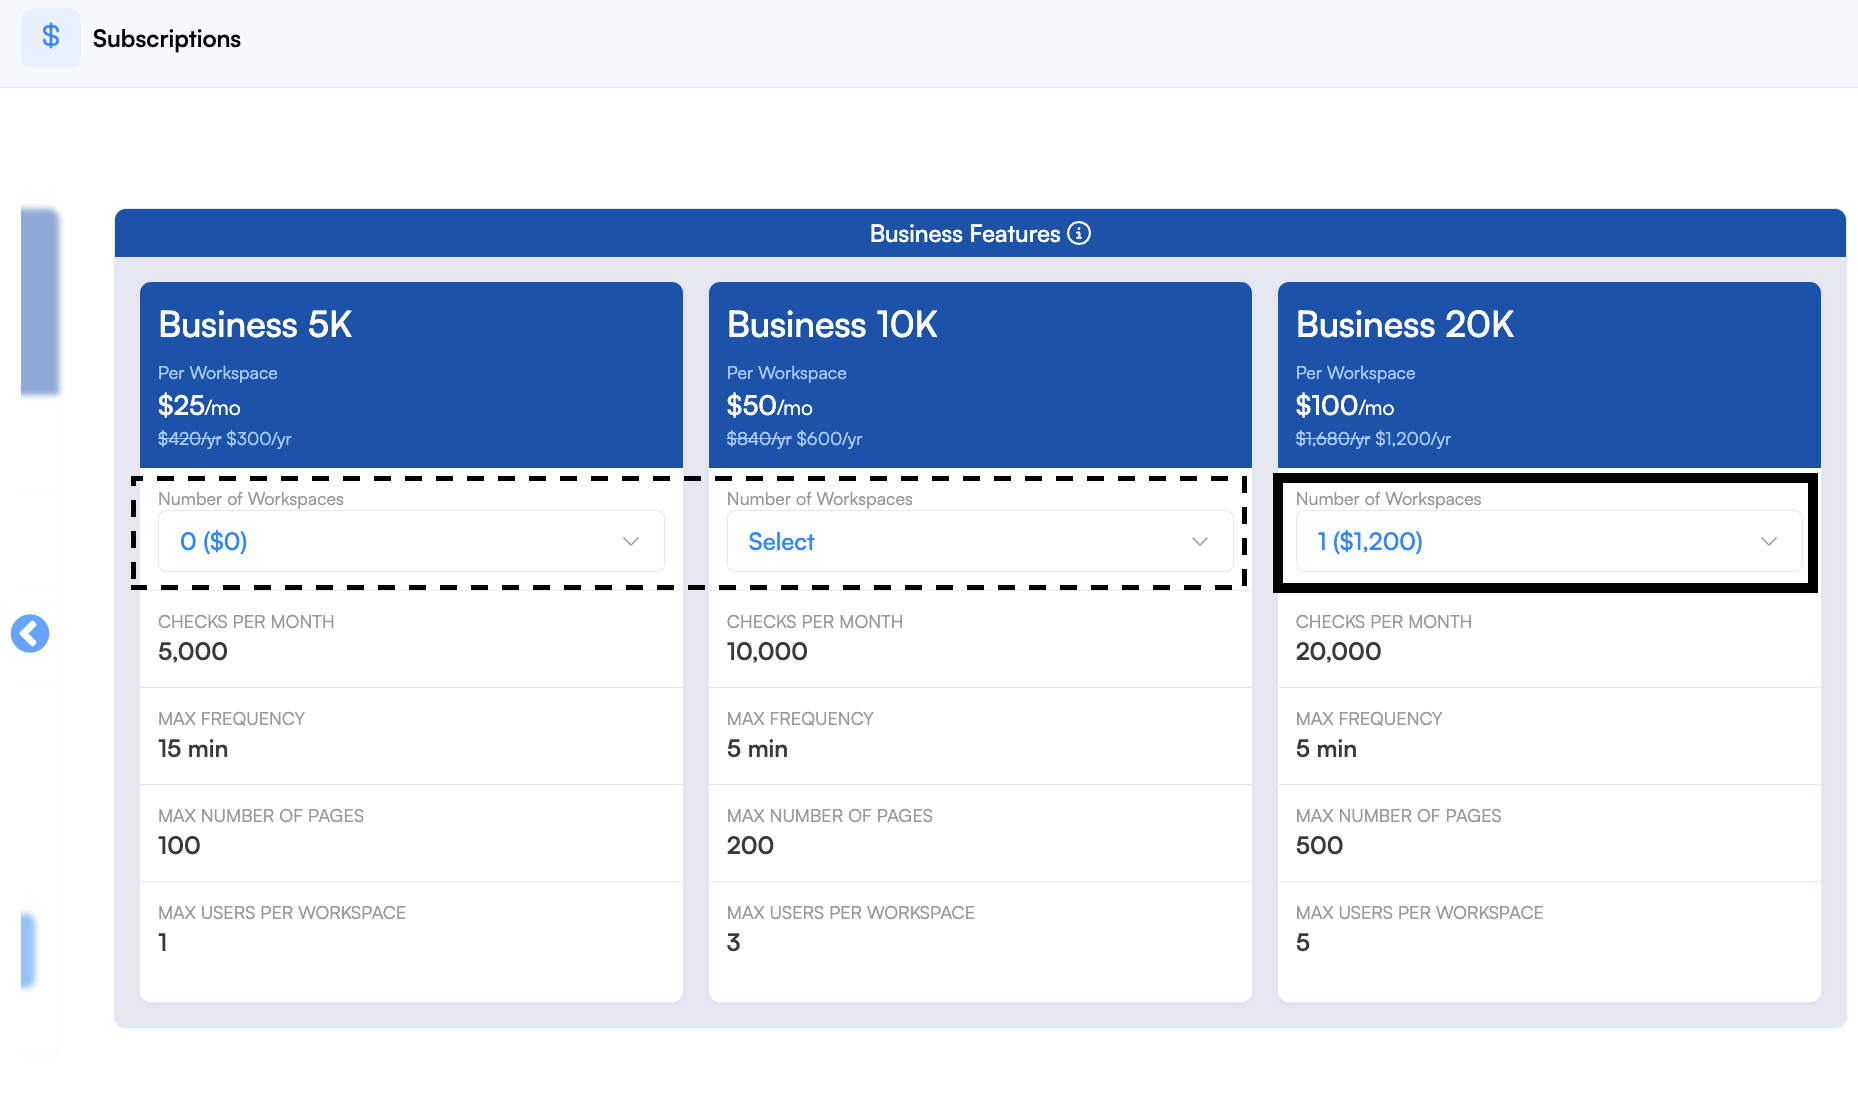This screenshot has height=1102, width=1858.
Task: Click the Business Features header text
Action: click(x=965, y=233)
